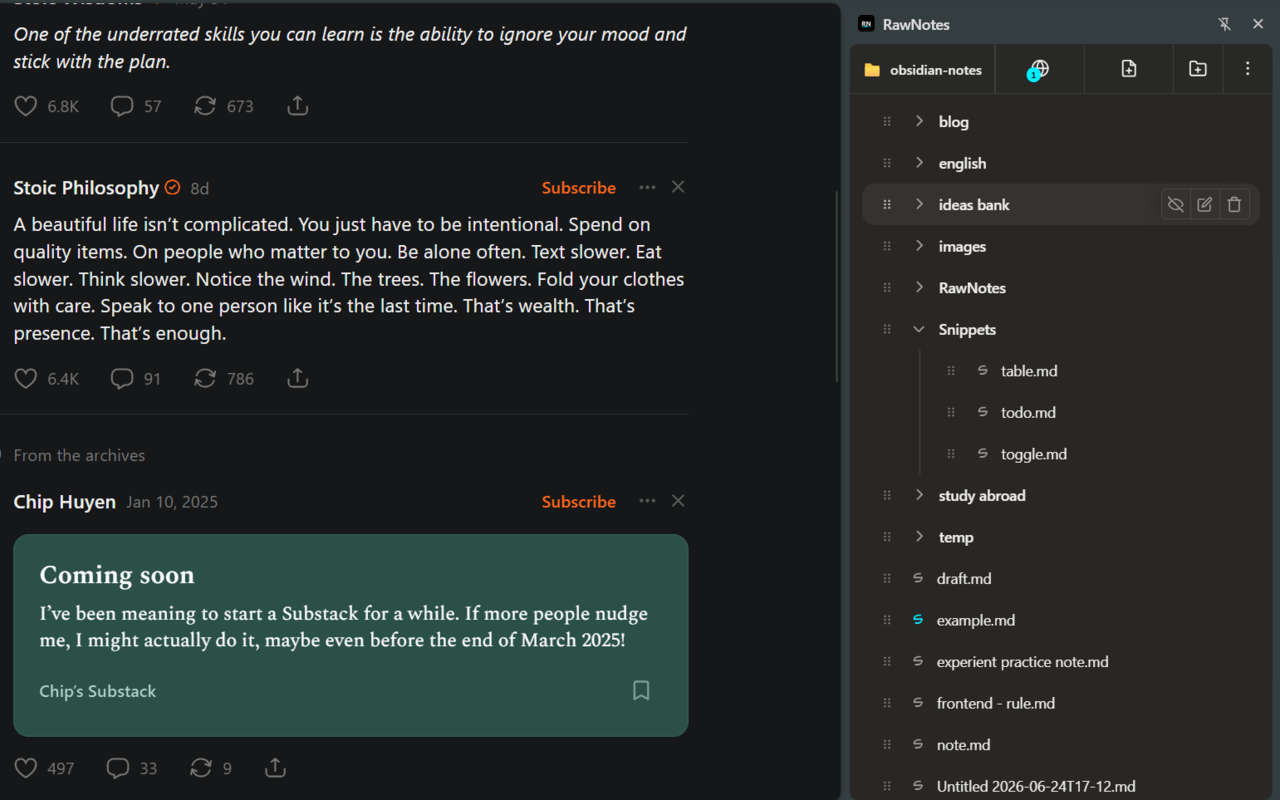Open the obsidian-notes folder selector

click(923, 69)
